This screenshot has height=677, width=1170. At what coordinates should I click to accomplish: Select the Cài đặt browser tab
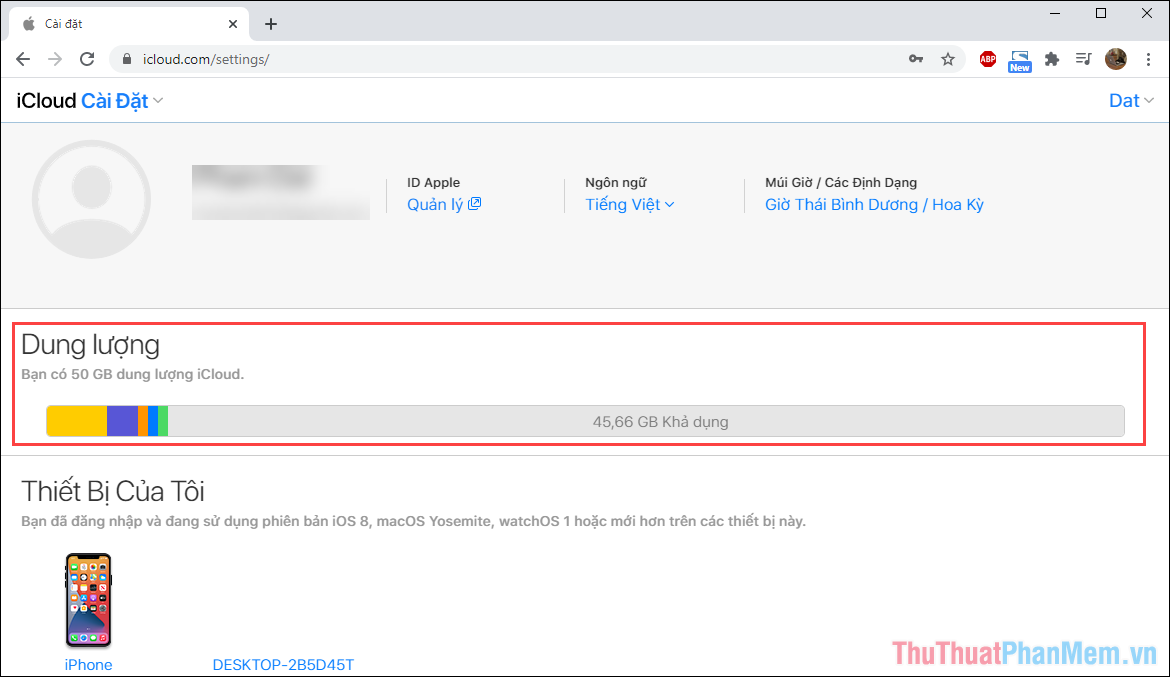tap(128, 24)
